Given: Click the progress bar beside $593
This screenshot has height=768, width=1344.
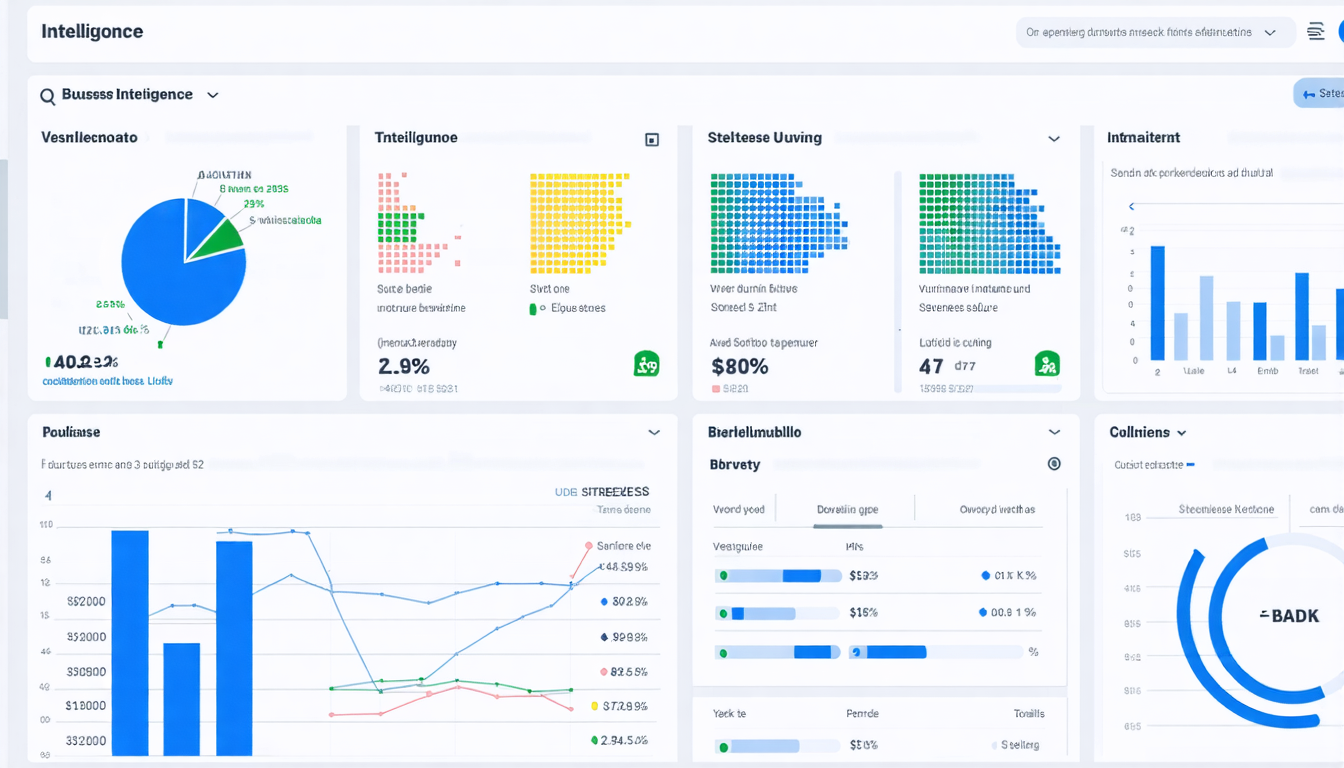Looking at the screenshot, I should (778, 576).
